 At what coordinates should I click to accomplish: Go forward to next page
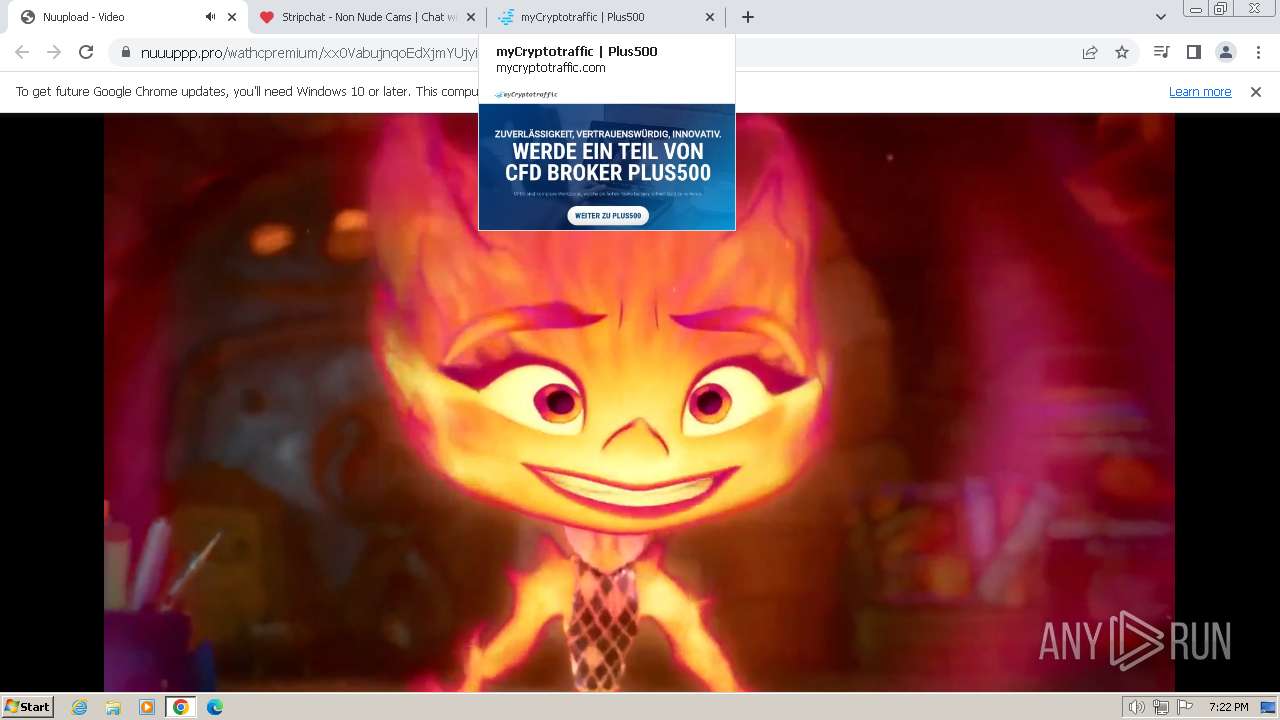[54, 52]
